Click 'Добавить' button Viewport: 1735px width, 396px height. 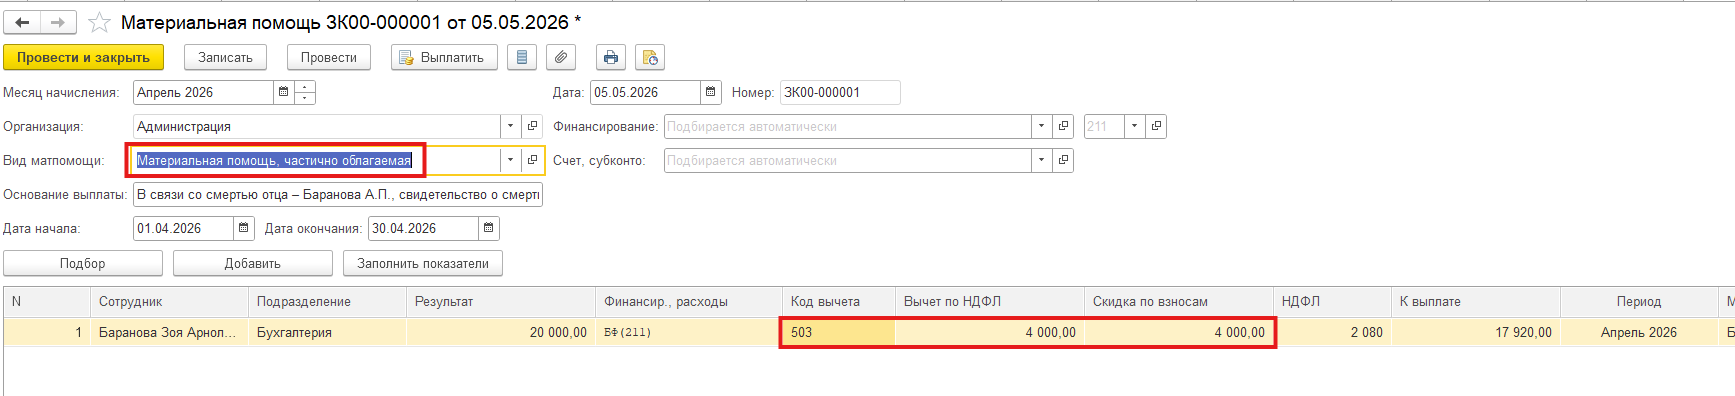253,263
